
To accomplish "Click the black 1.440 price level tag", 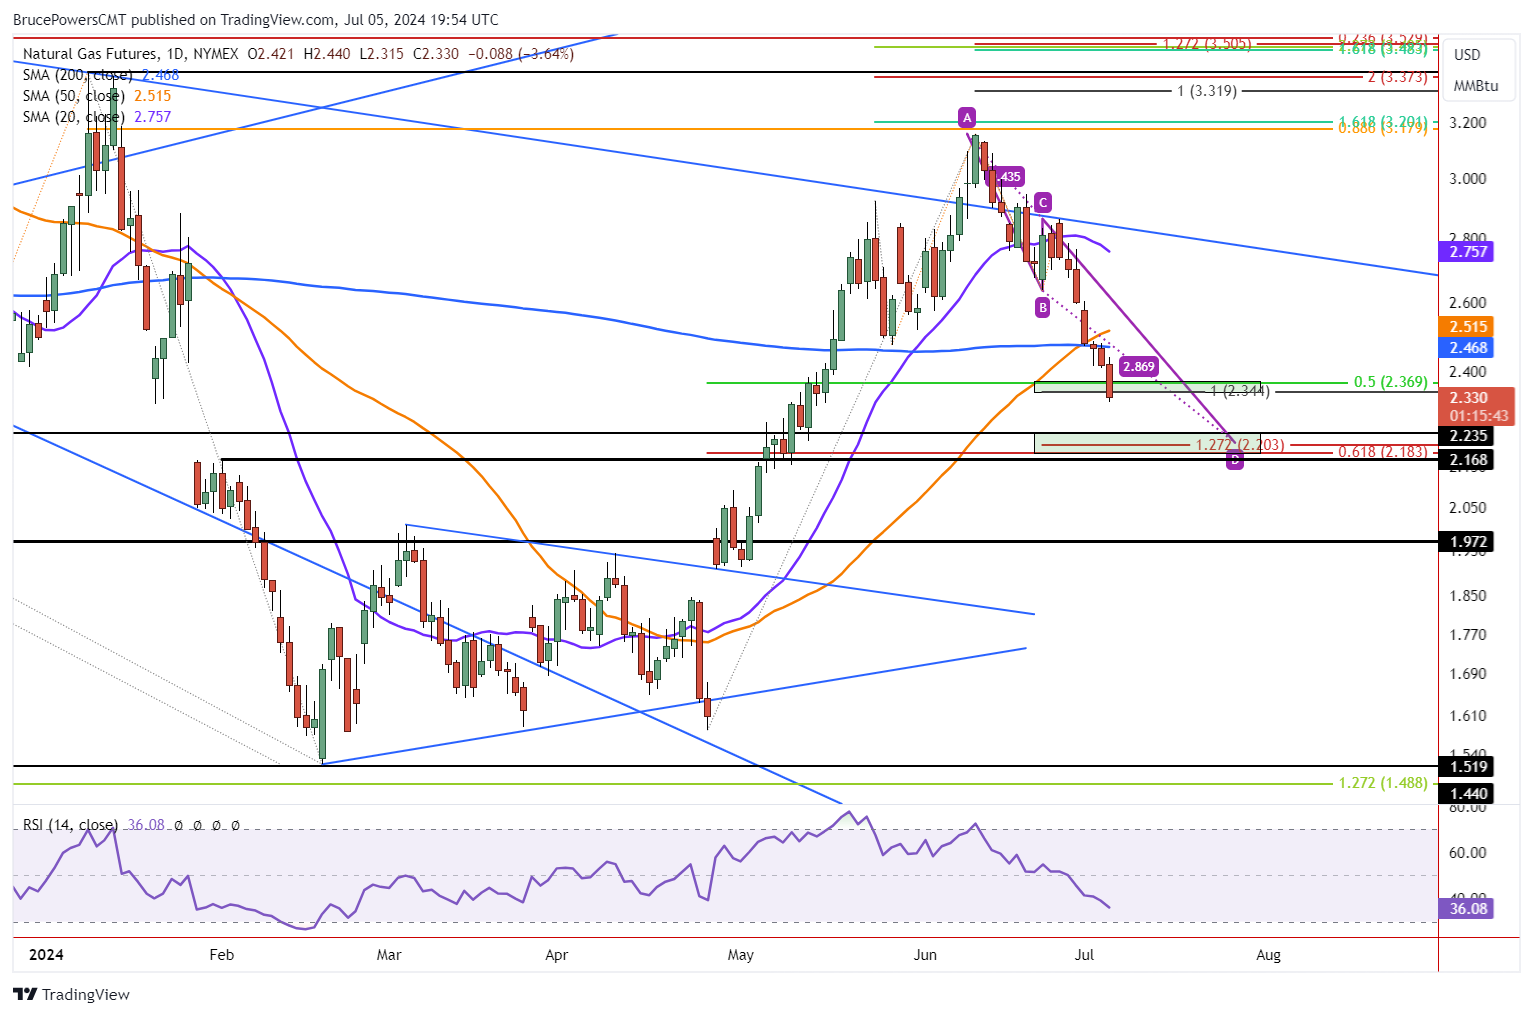I will coord(1468,794).
